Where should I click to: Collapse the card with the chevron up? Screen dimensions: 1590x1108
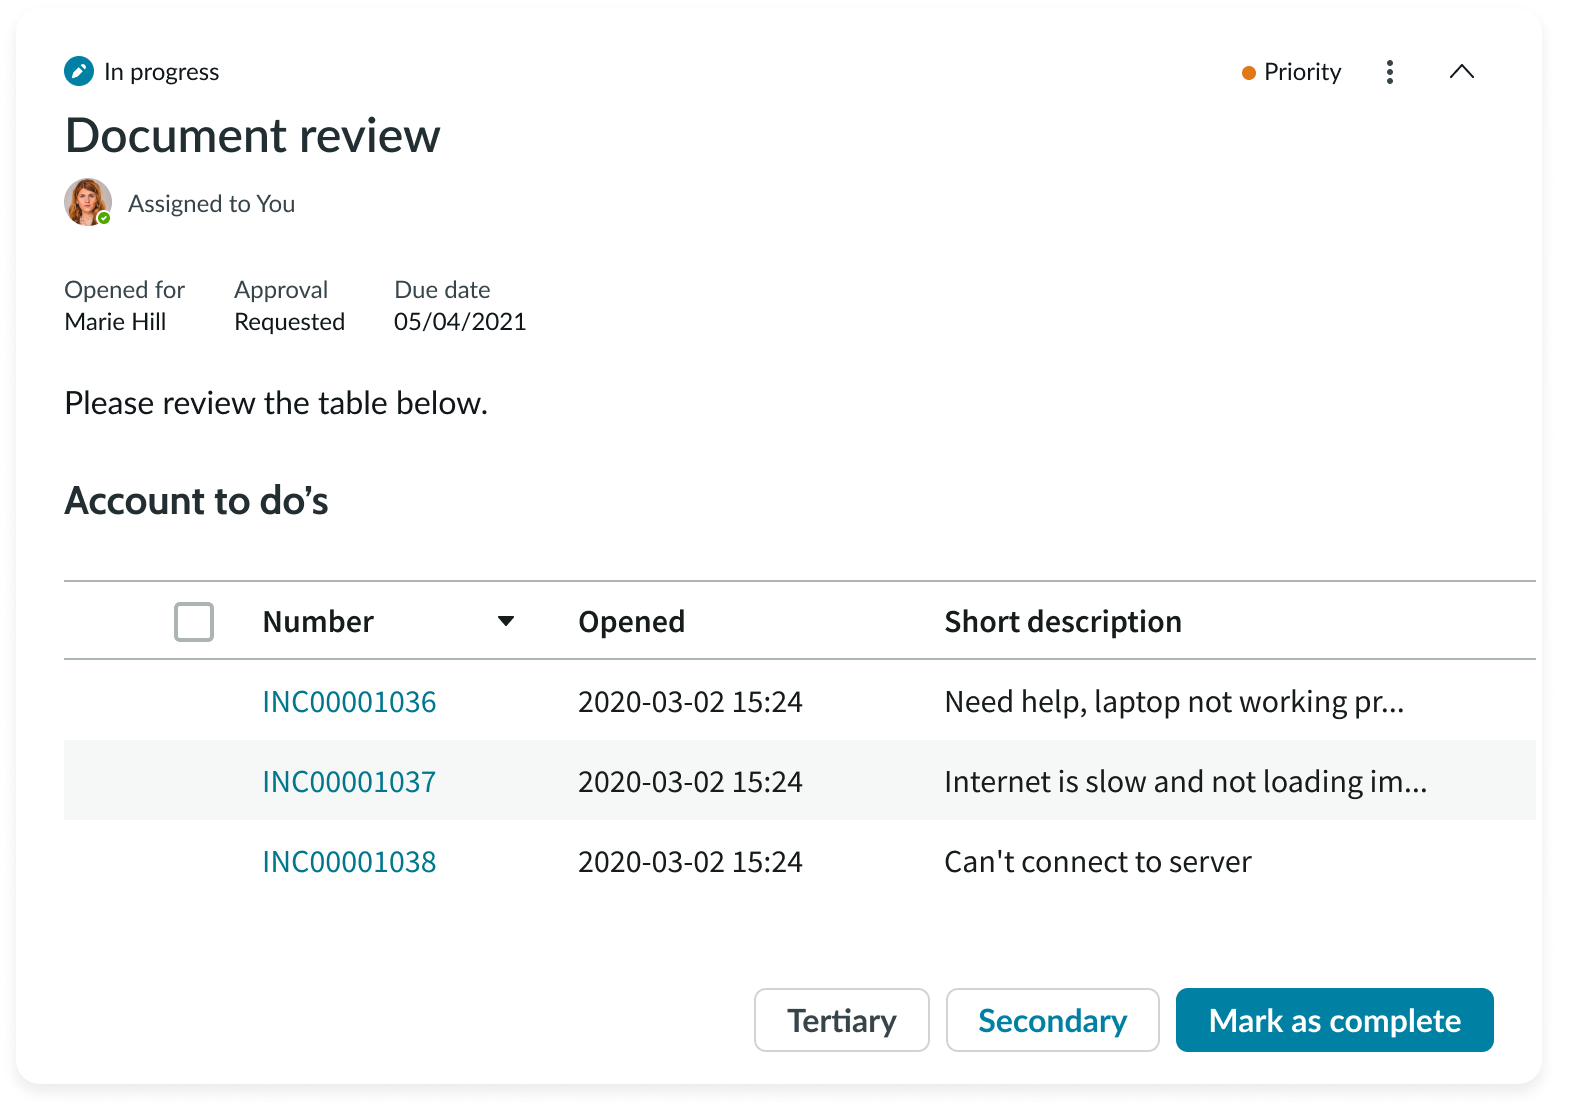[x=1461, y=72]
